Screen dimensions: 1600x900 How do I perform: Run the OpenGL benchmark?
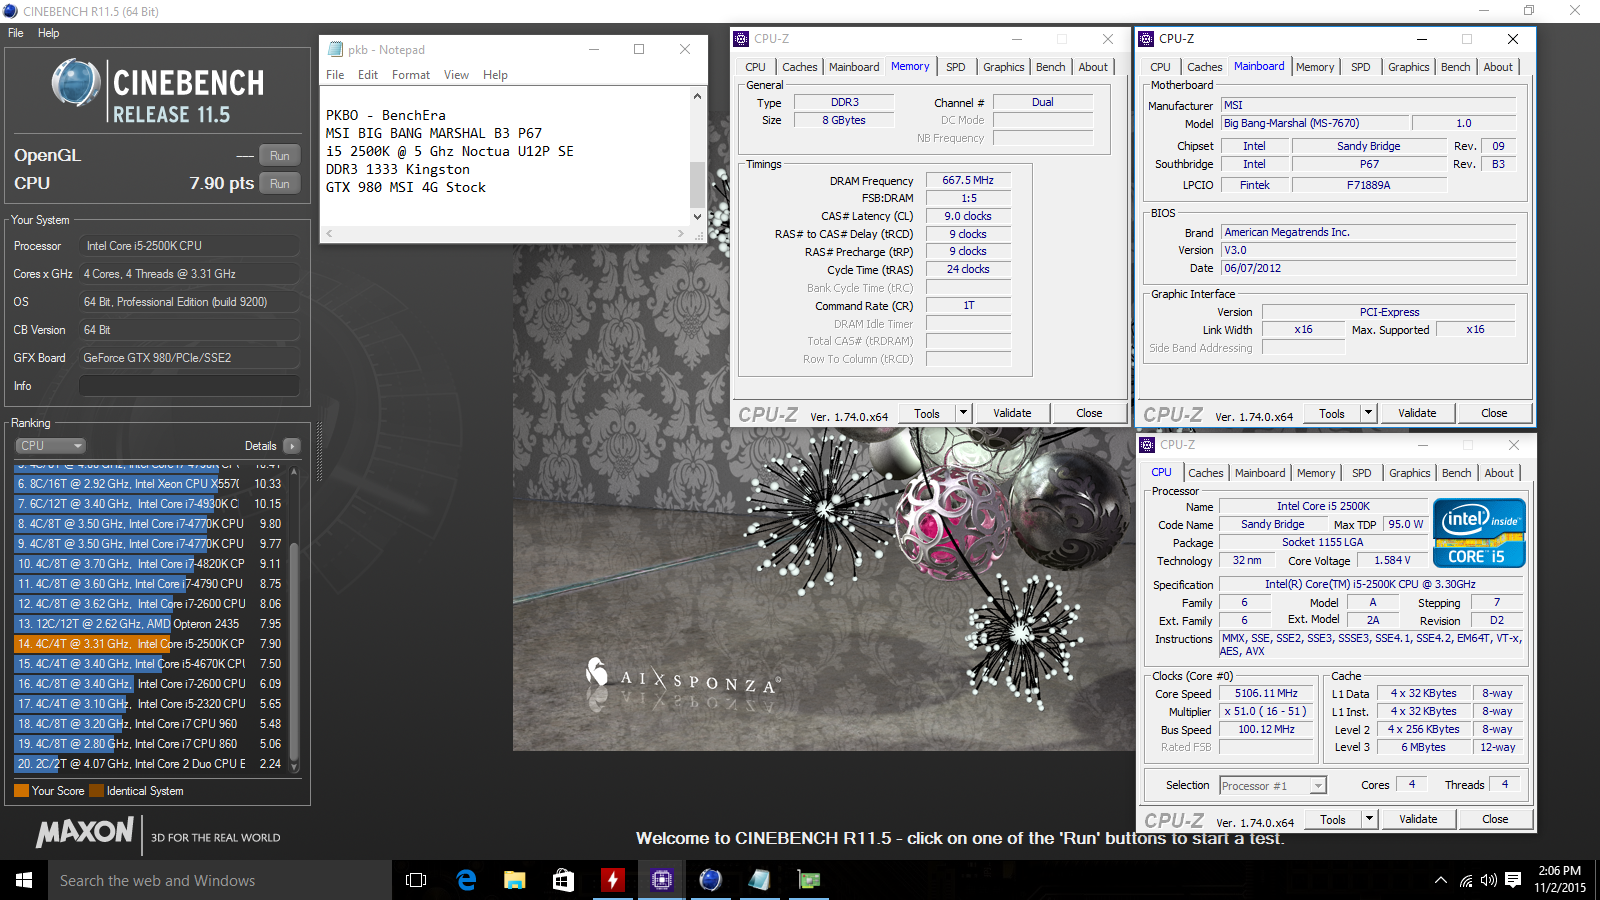[280, 155]
